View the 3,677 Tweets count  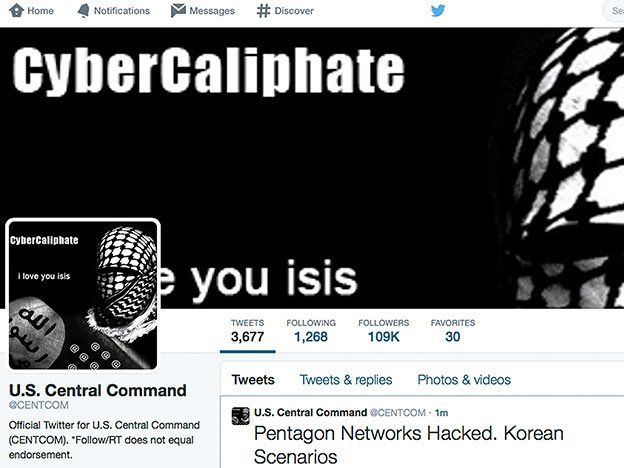(x=248, y=331)
